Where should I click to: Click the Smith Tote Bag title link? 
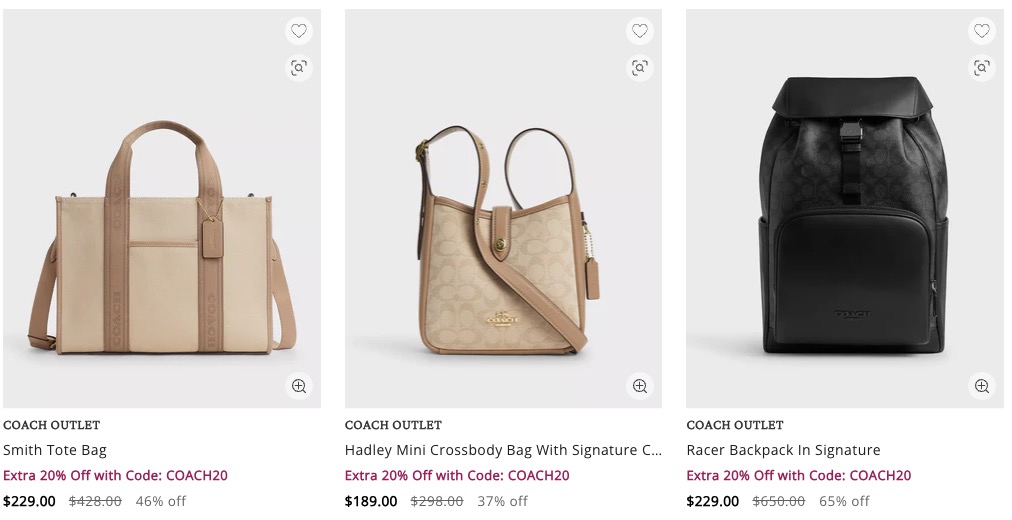[55, 450]
